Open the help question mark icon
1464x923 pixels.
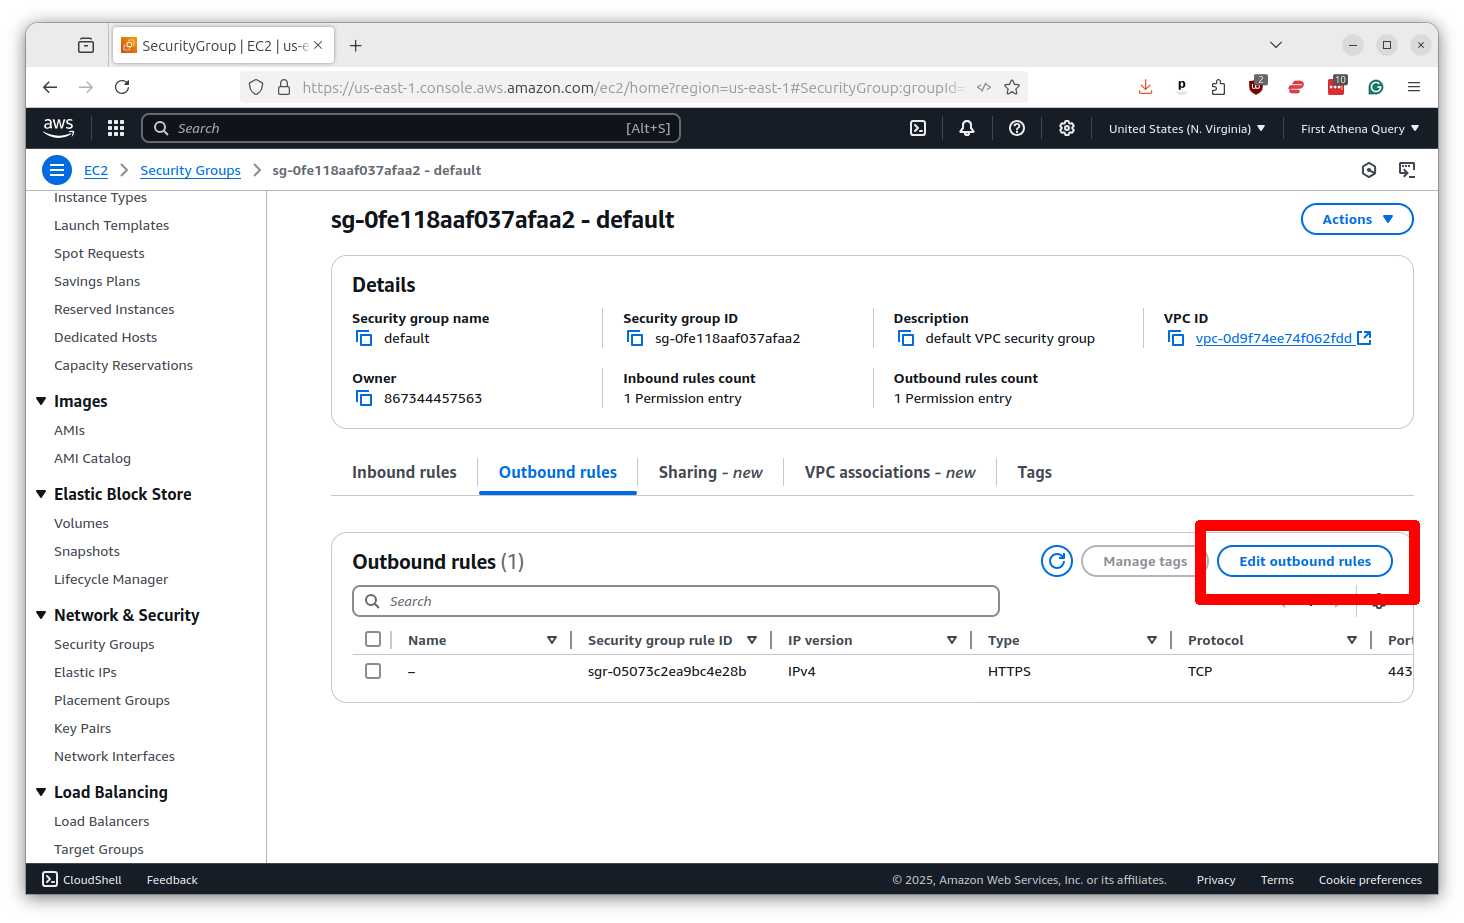1016,128
